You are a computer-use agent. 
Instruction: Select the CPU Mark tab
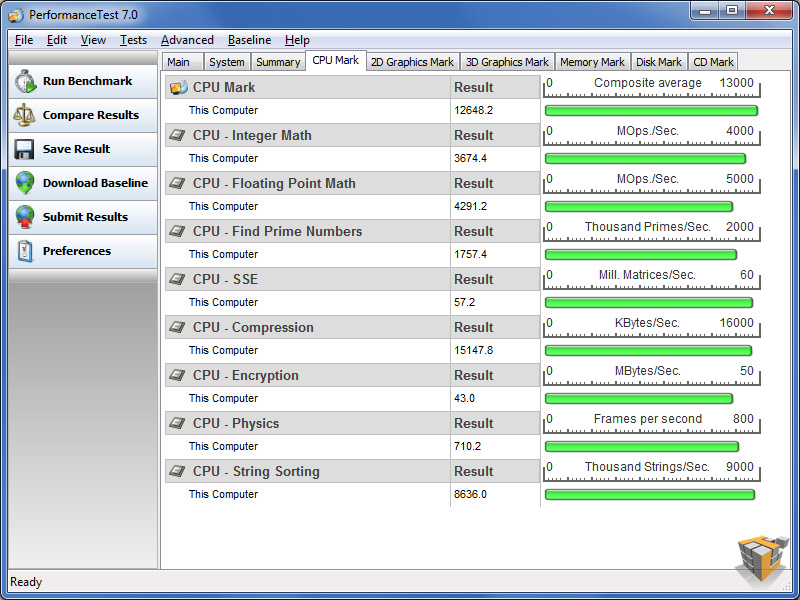[336, 60]
